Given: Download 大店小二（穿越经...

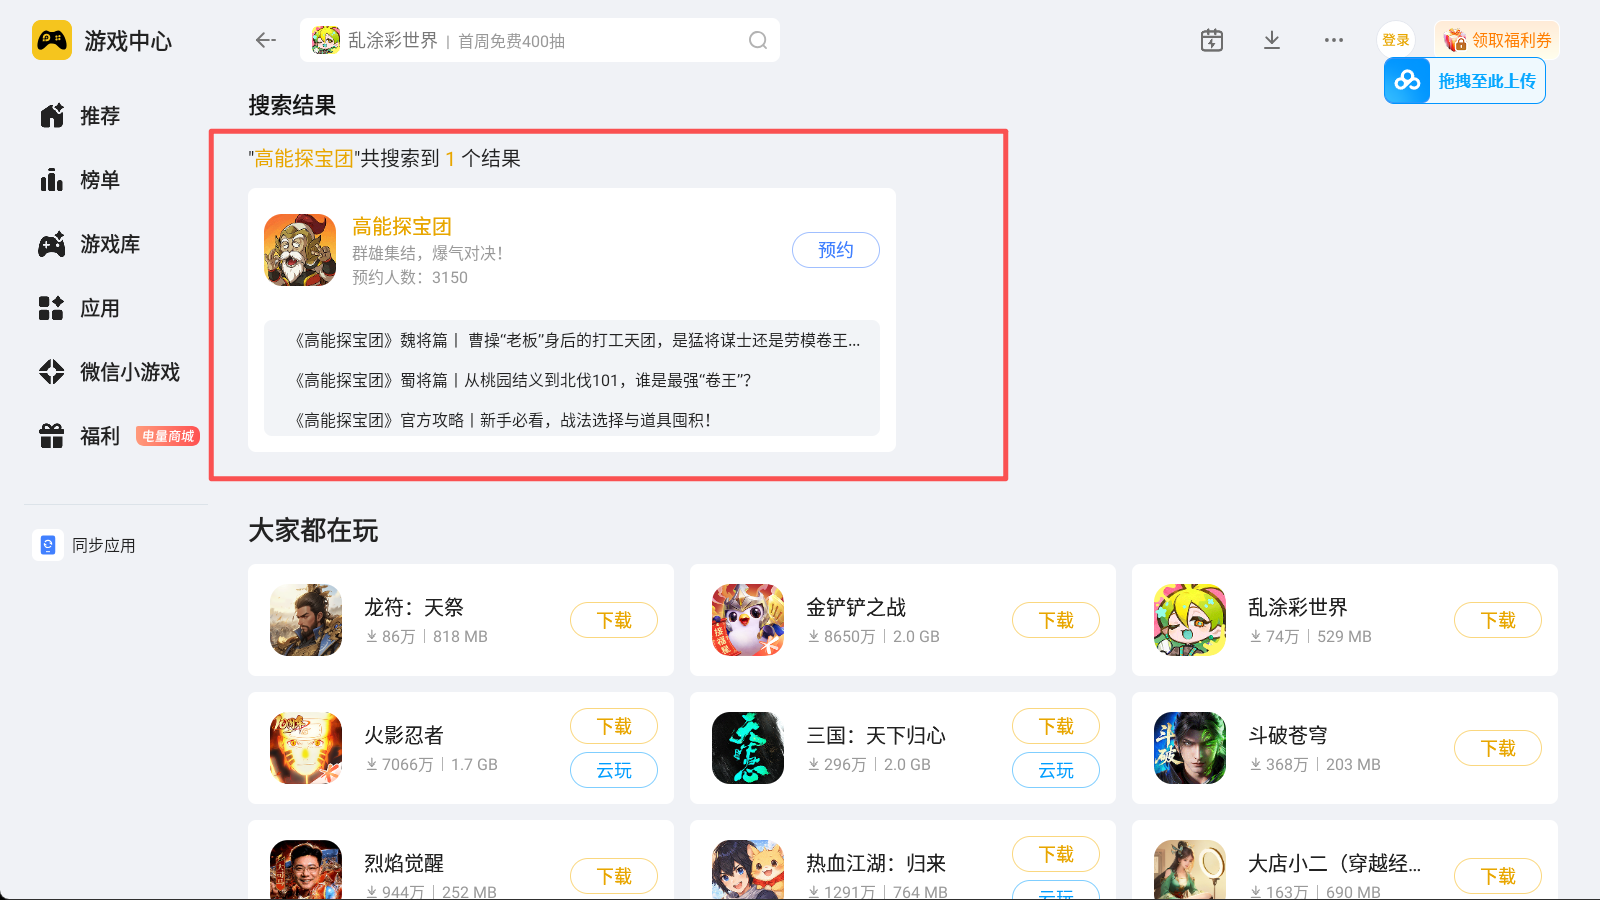Looking at the screenshot, I should point(1498,876).
